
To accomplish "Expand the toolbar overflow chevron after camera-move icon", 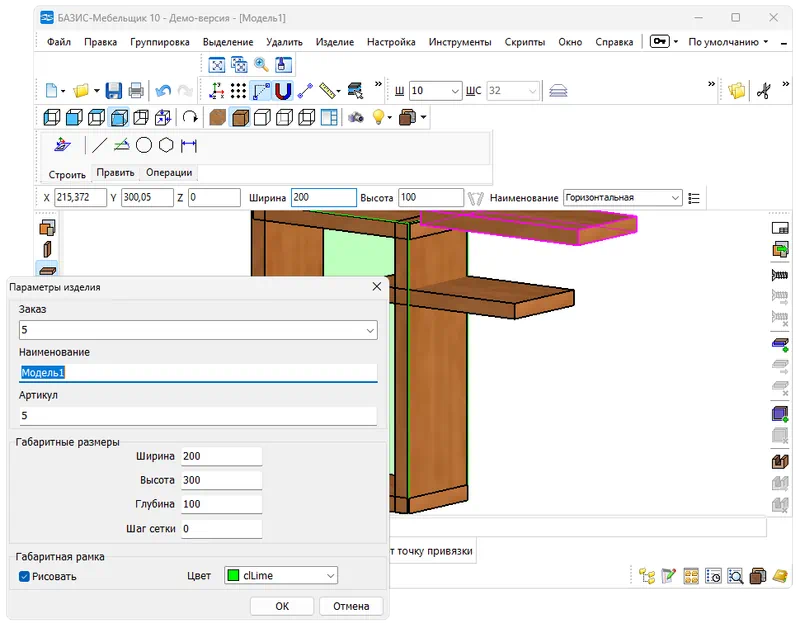I will coord(378,84).
